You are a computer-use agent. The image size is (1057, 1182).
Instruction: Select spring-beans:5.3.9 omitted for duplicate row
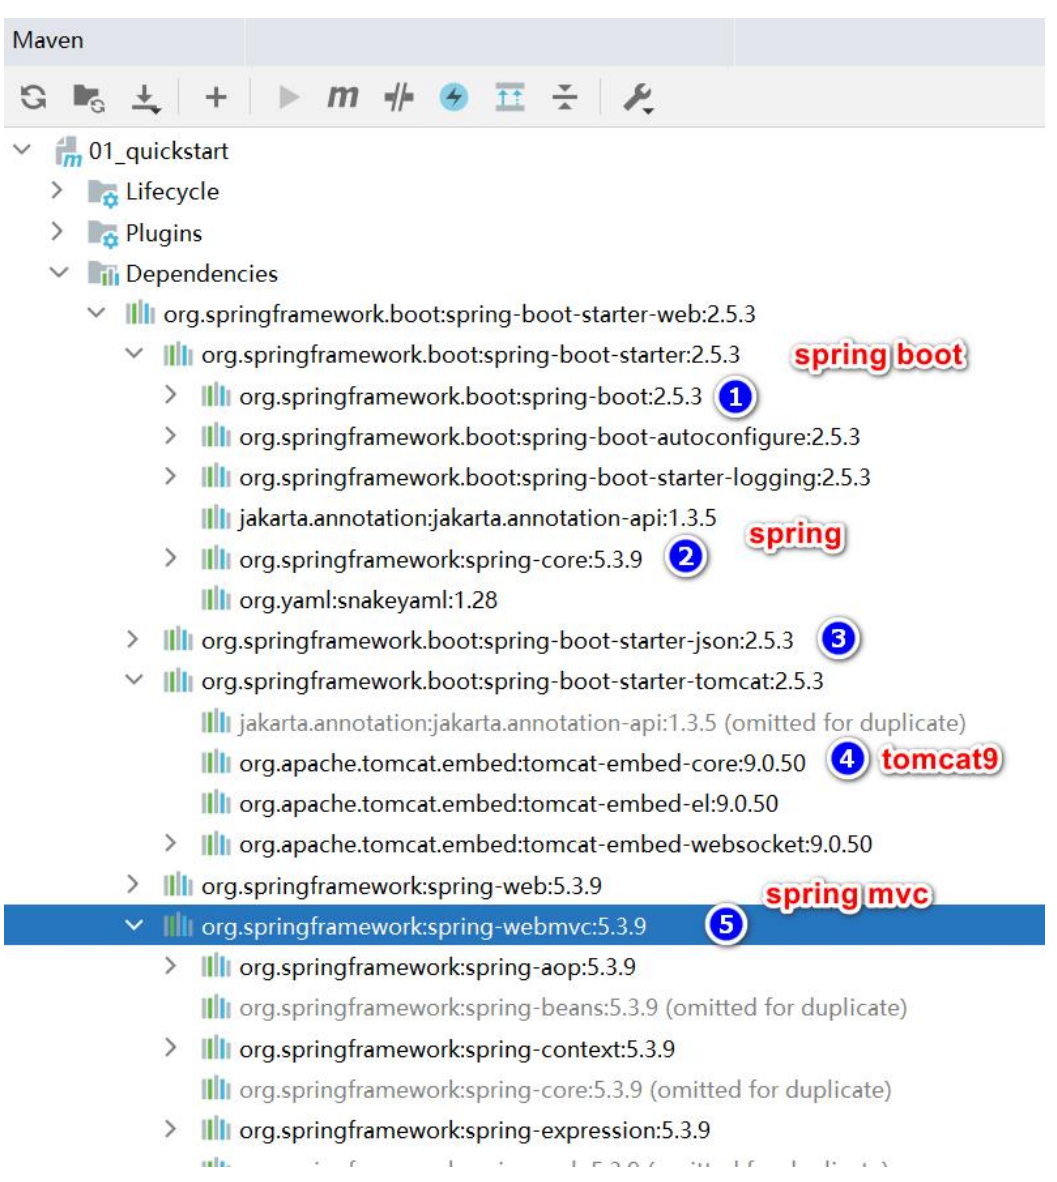point(573,1008)
